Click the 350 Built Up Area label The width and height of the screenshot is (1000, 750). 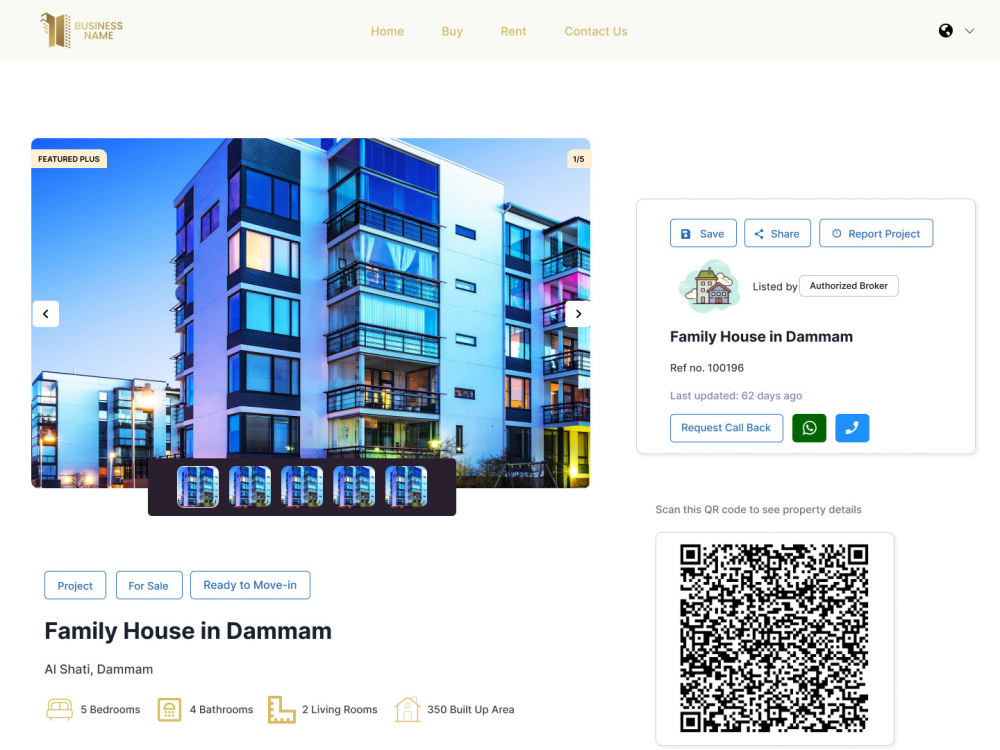(x=471, y=709)
